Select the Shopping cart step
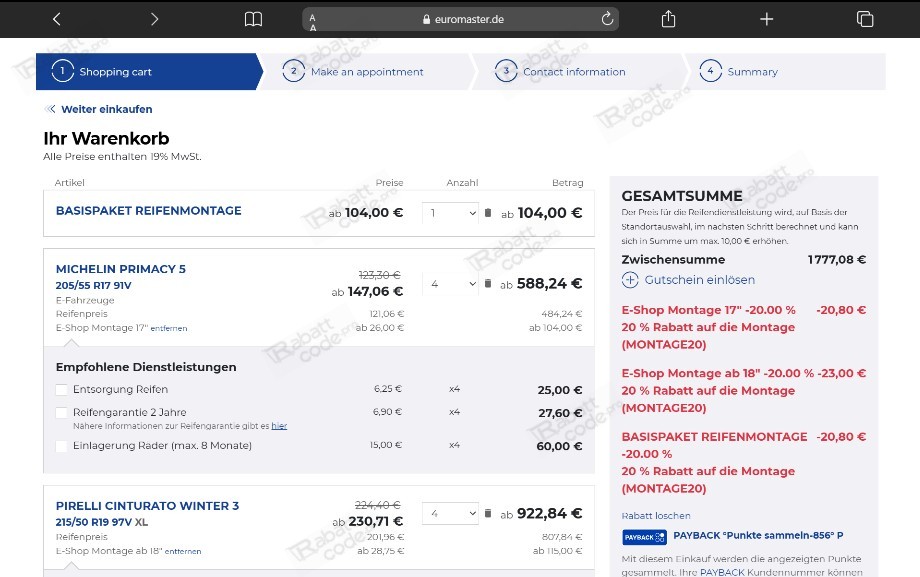 click(147, 72)
